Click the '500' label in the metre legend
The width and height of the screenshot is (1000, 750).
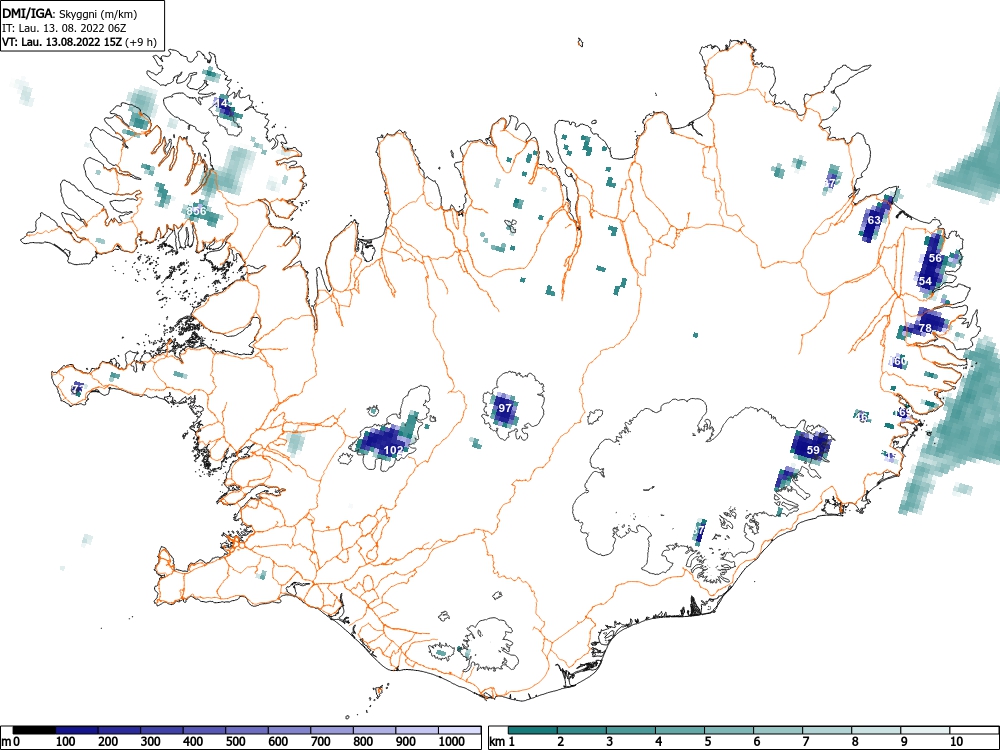pyautogui.click(x=235, y=742)
